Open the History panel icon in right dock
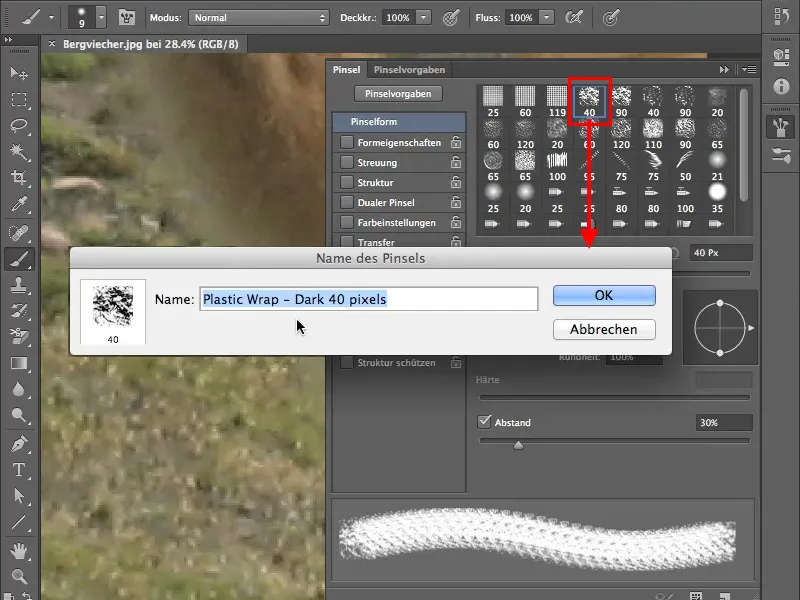 point(781,16)
